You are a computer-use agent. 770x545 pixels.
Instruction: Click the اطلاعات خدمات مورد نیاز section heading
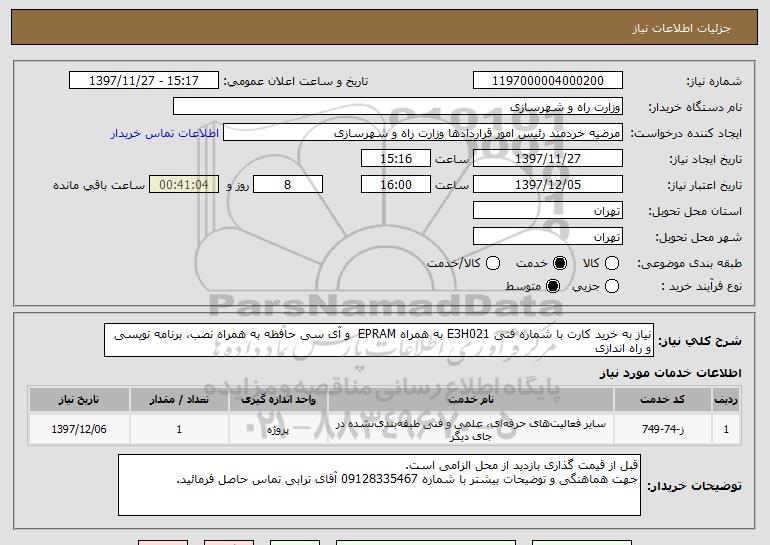tap(670, 373)
